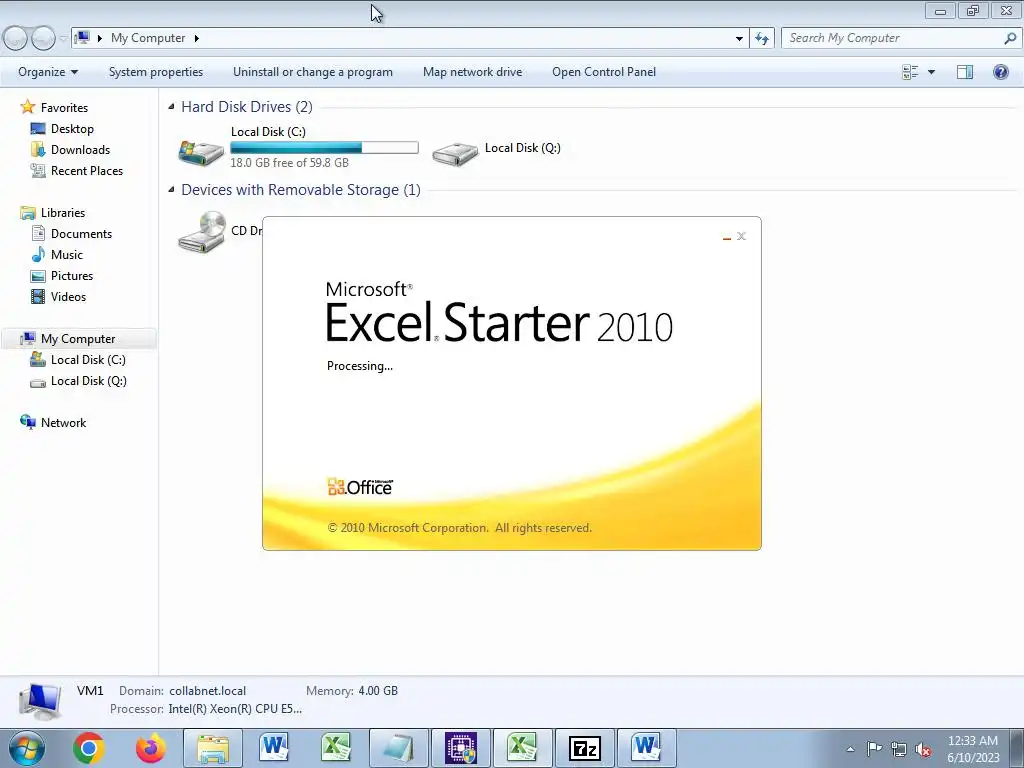This screenshot has width=1024, height=768.
Task: Open Control Panel from the toolbar
Action: click(604, 72)
